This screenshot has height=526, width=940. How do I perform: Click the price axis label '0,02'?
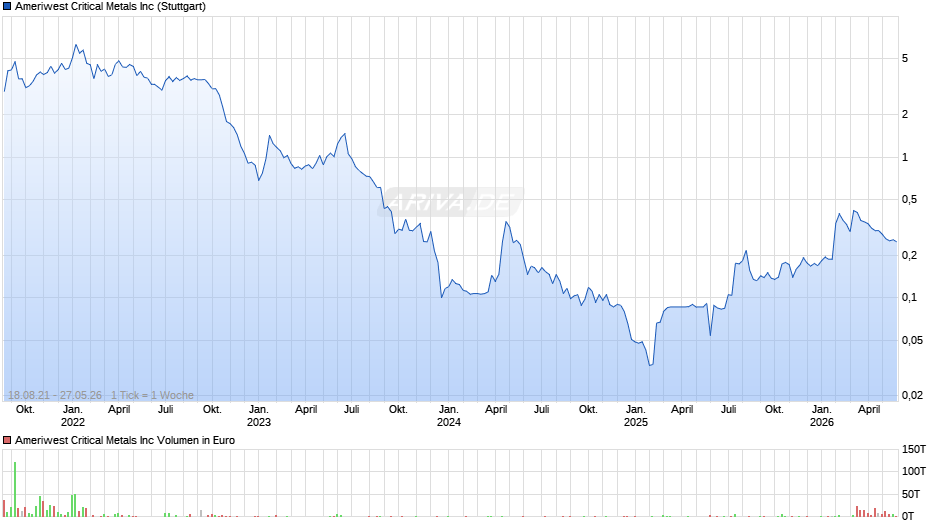(912, 395)
